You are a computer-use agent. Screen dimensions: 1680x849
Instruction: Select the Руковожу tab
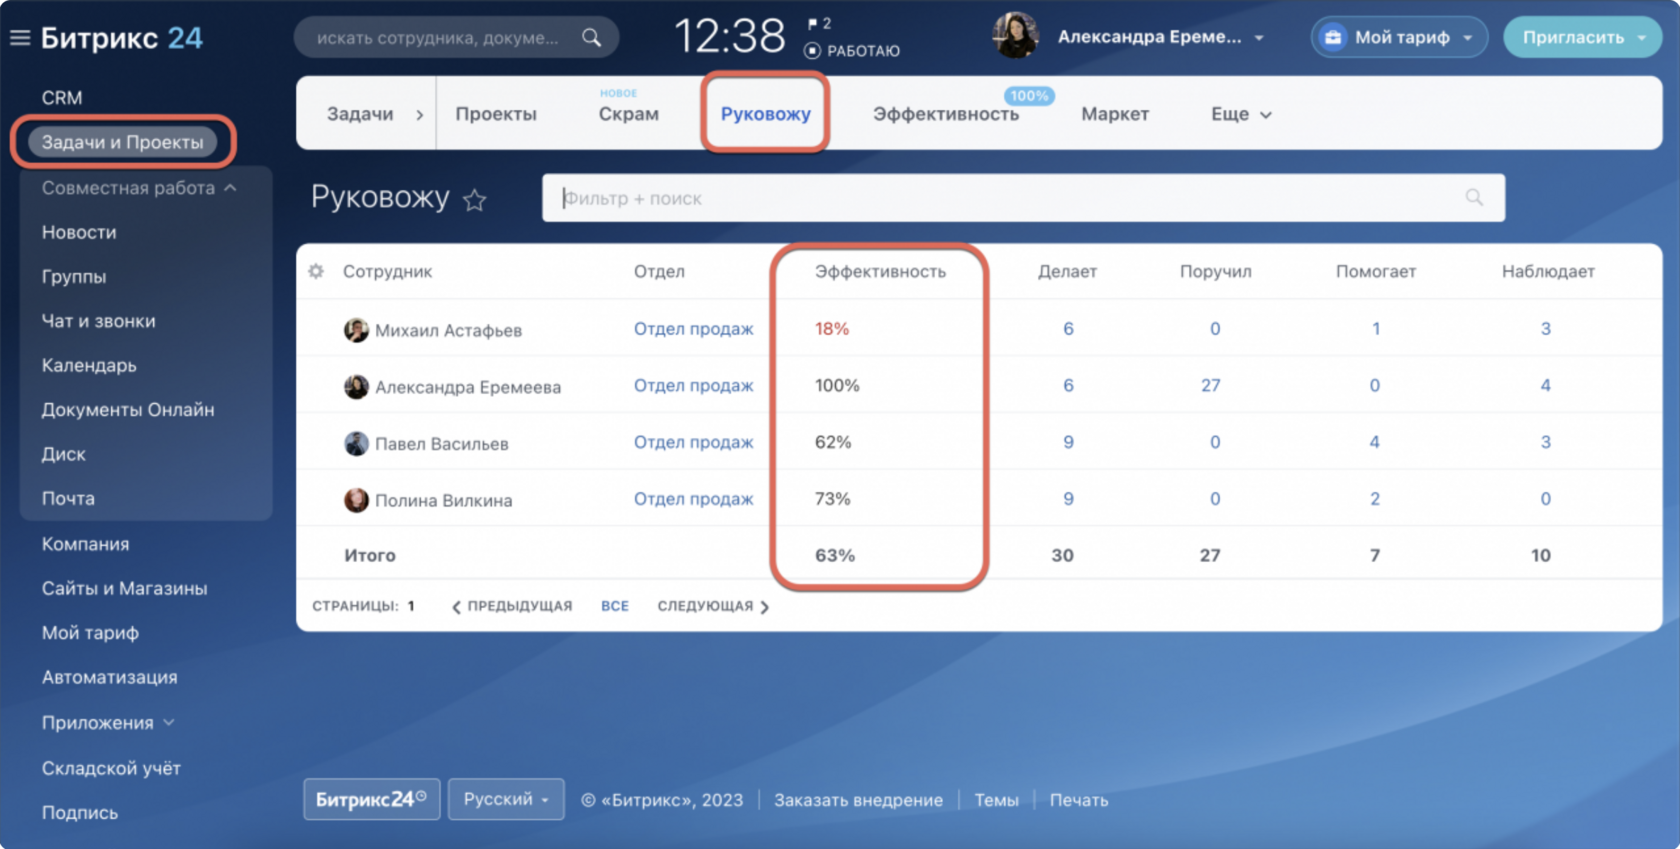766,114
